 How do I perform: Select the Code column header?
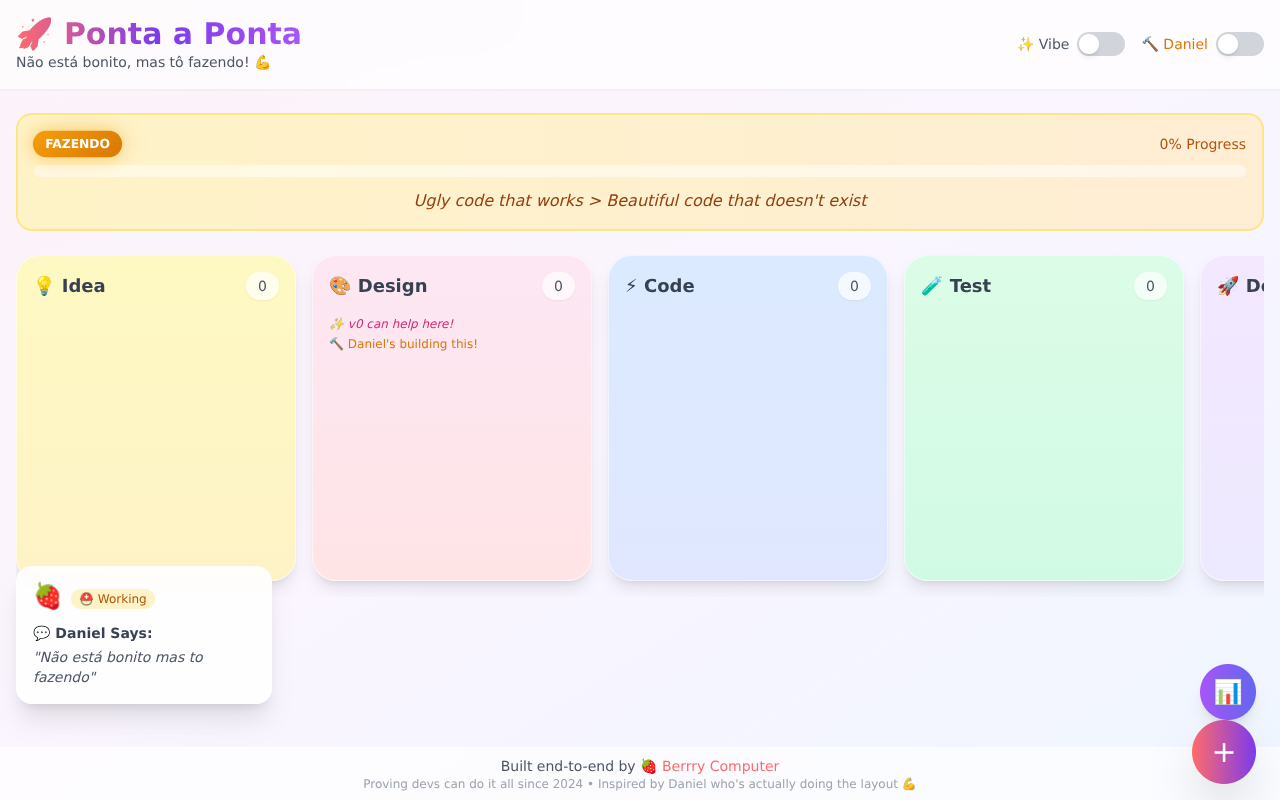pos(668,286)
